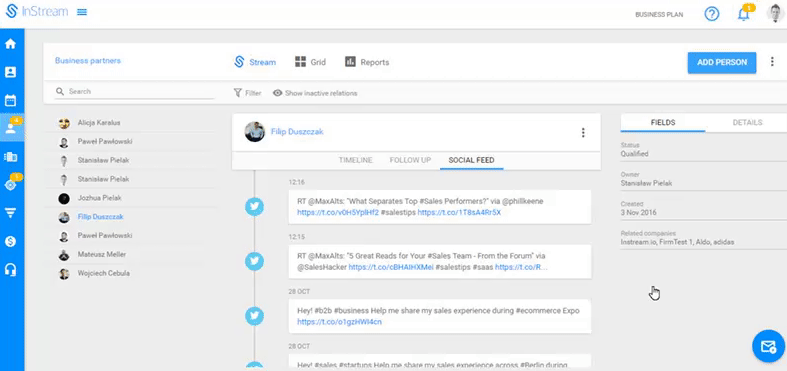This screenshot has height=371, width=787.
Task: Open the dollar sign sidebar icon
Action: tap(11, 241)
